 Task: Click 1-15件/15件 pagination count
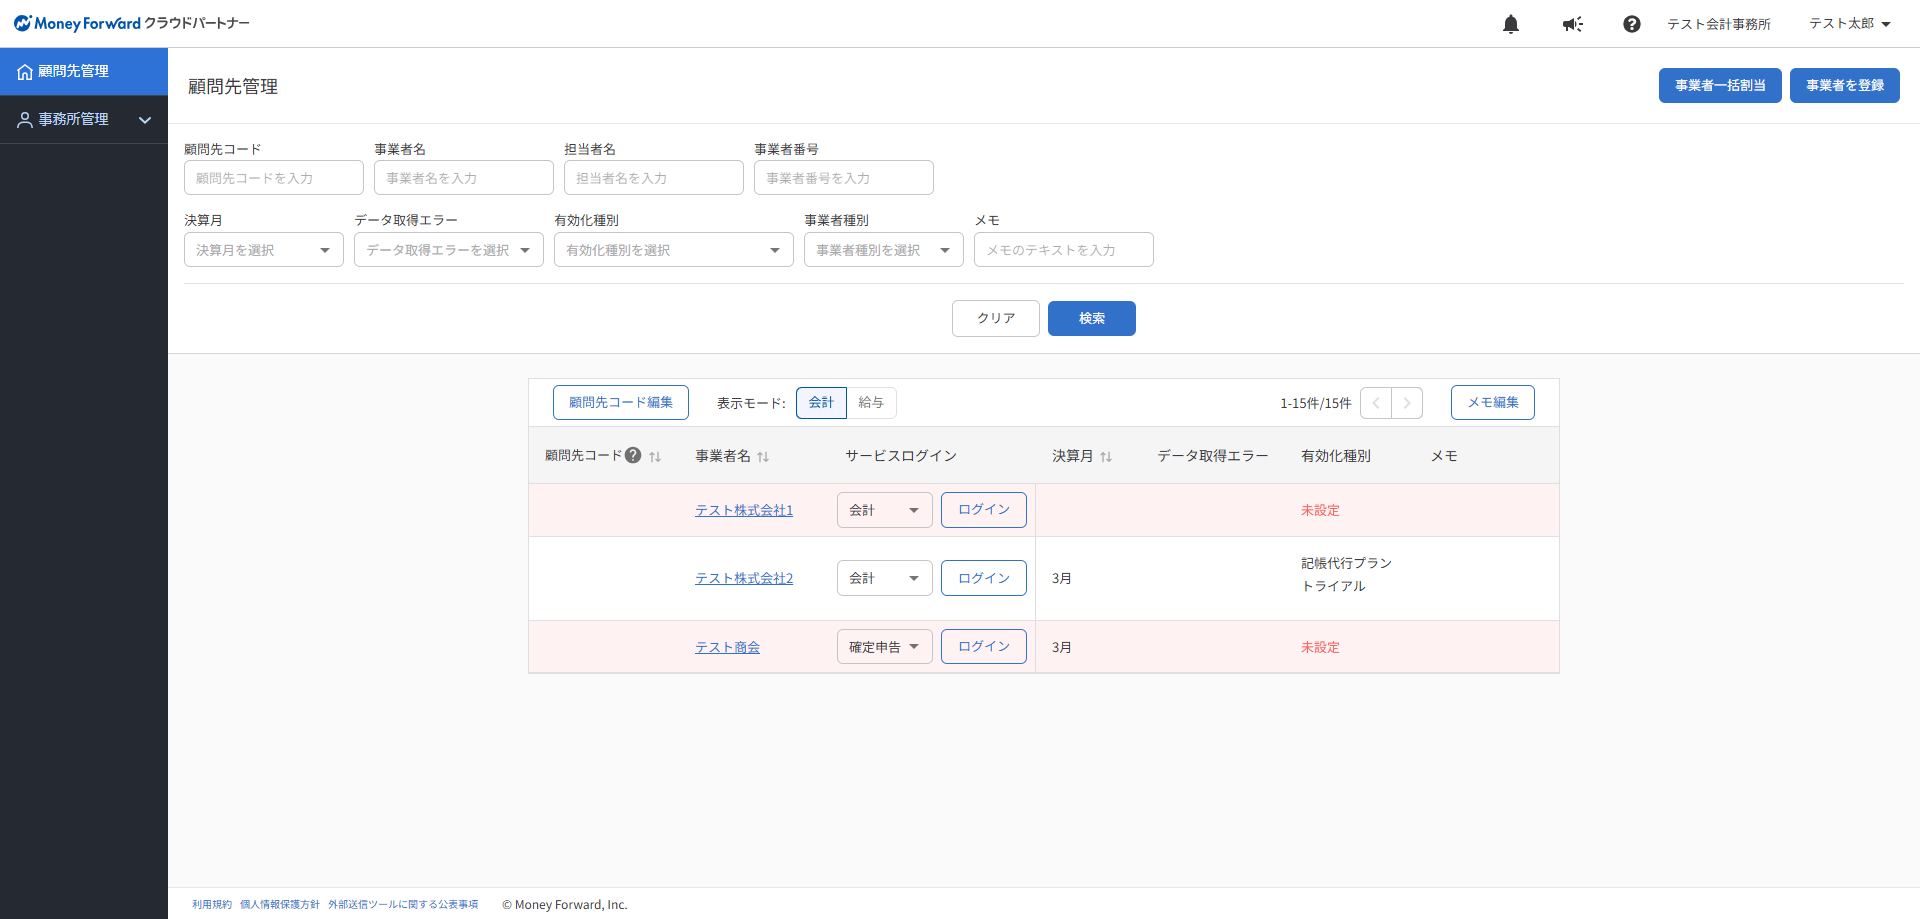pyautogui.click(x=1315, y=403)
